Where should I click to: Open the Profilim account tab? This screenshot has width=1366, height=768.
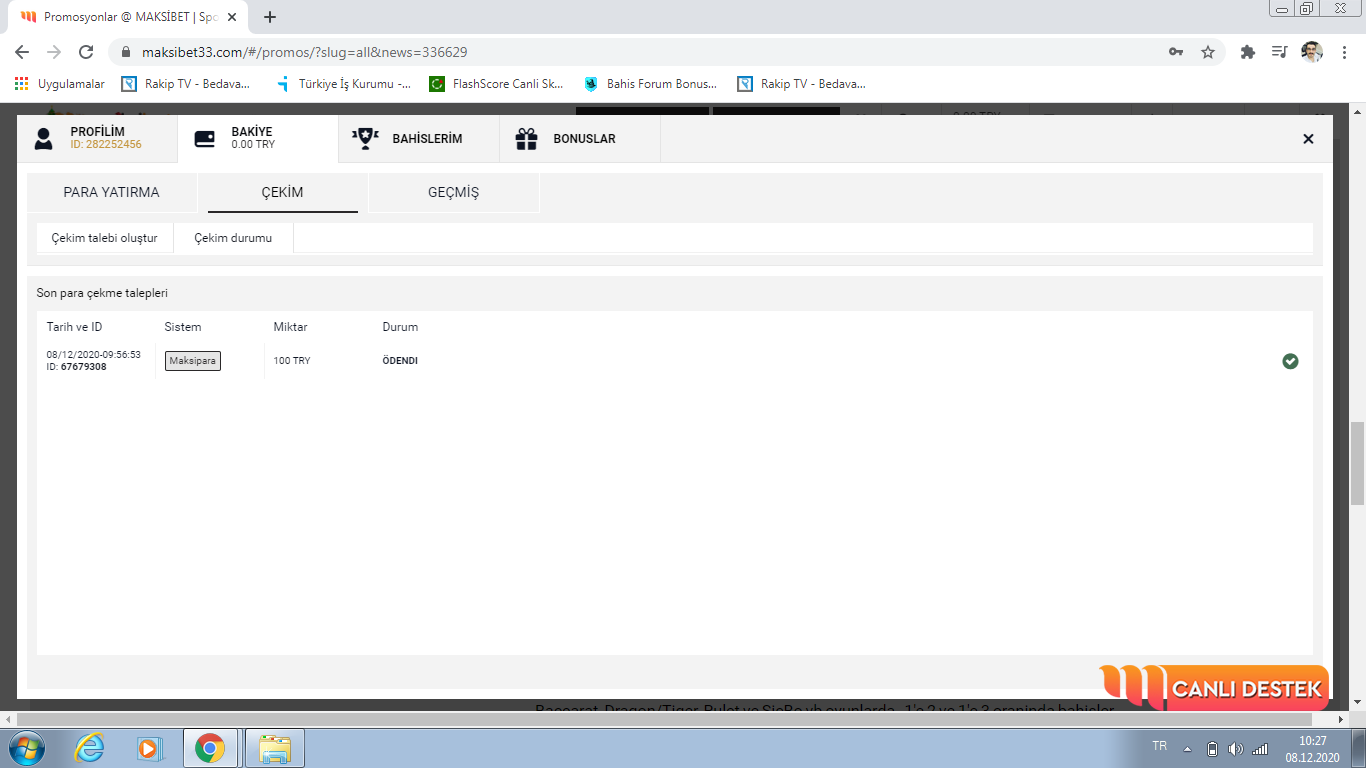coord(97,138)
